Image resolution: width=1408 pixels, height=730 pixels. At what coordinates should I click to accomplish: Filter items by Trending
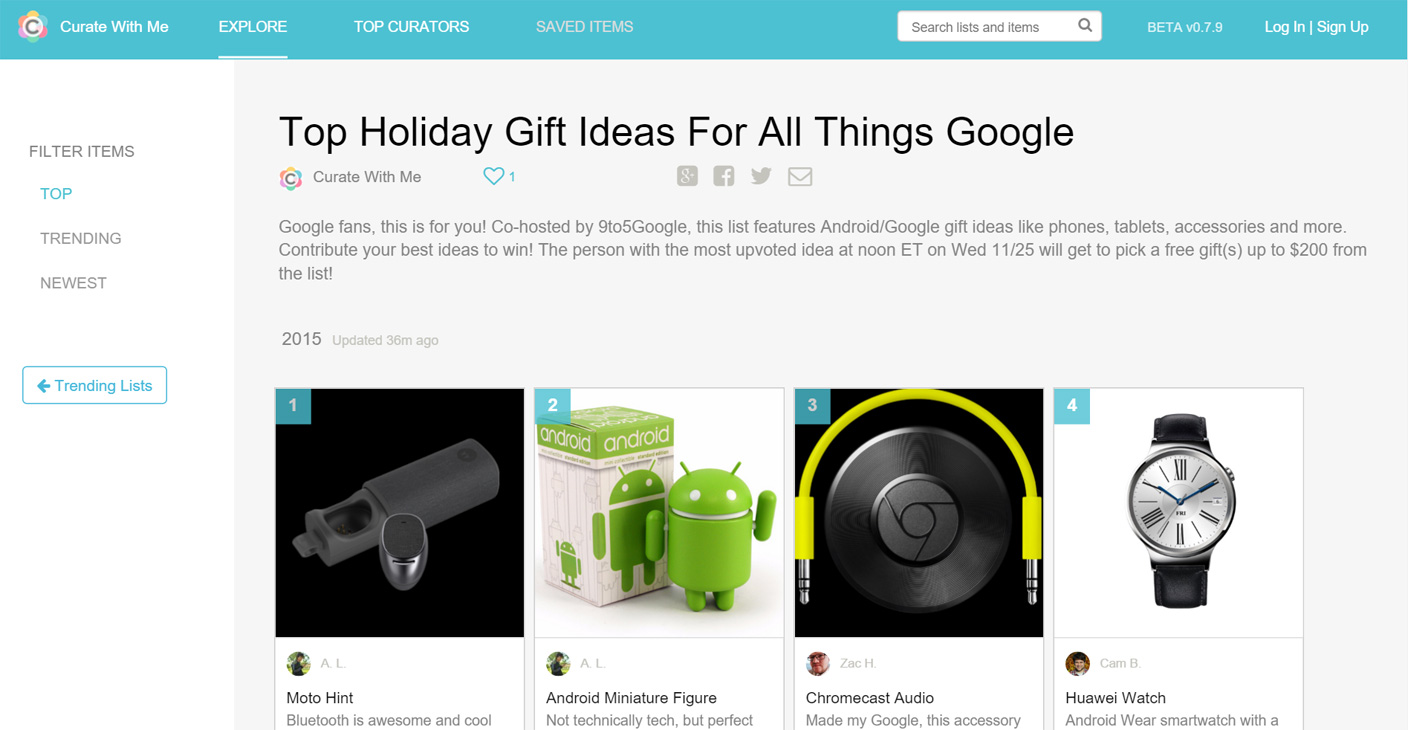[x=81, y=238]
